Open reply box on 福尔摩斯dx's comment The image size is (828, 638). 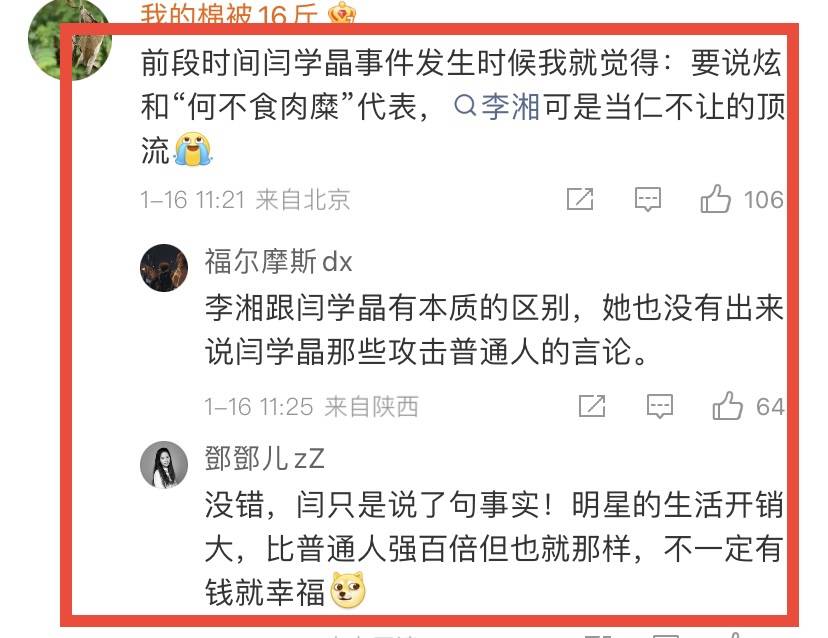click(660, 406)
